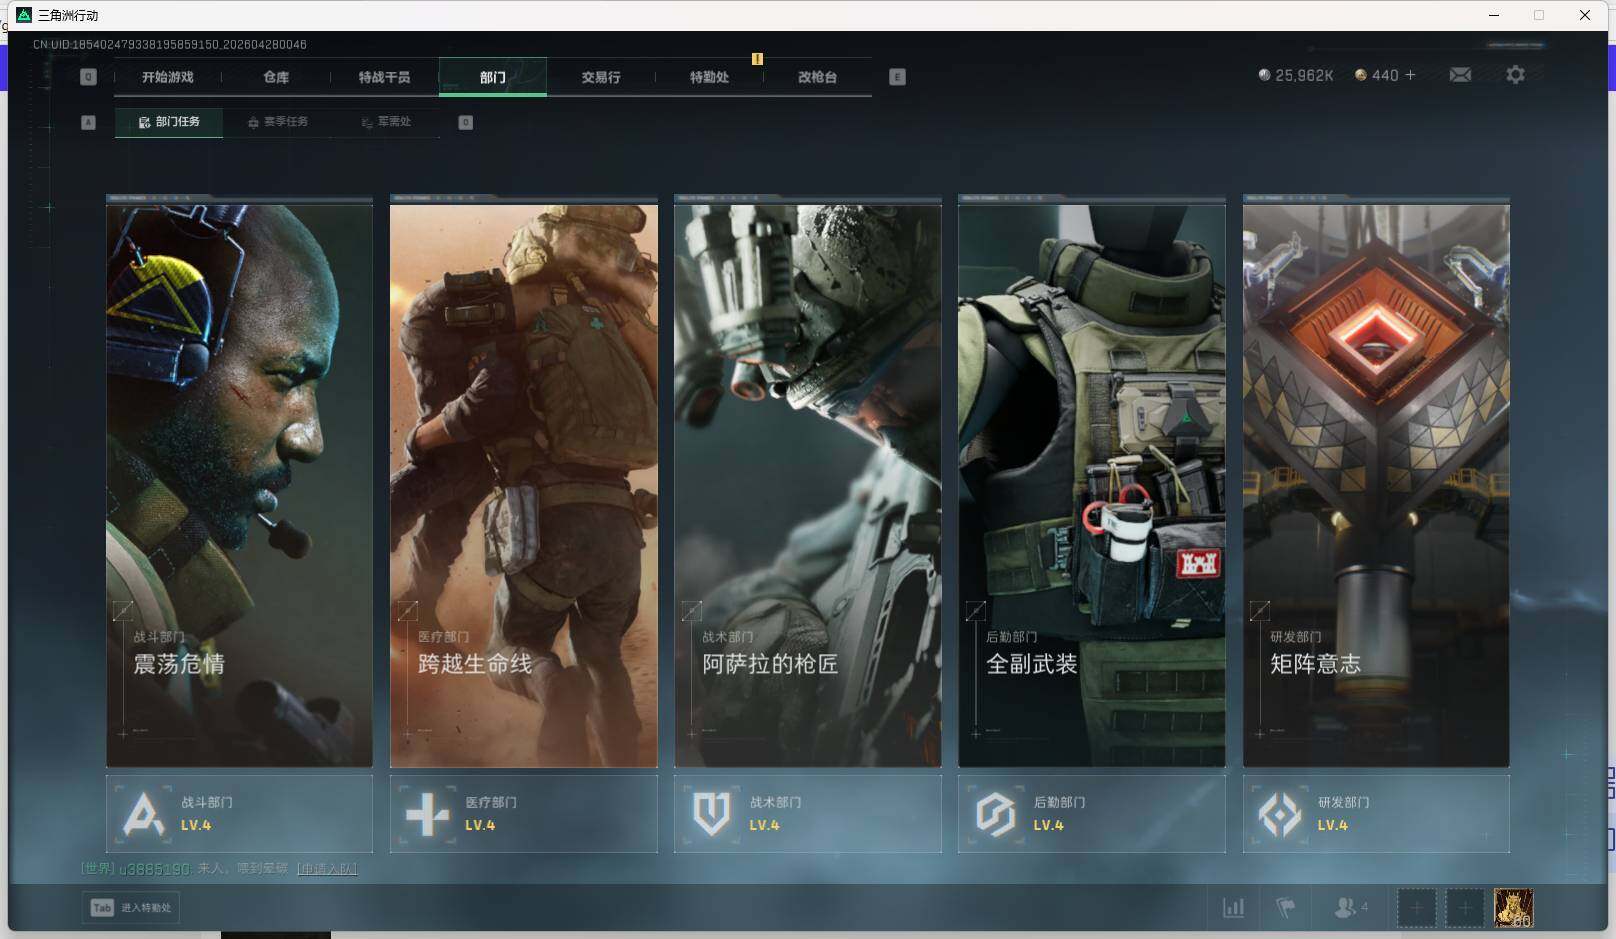Click the 440 gold currency icon

[1360, 75]
